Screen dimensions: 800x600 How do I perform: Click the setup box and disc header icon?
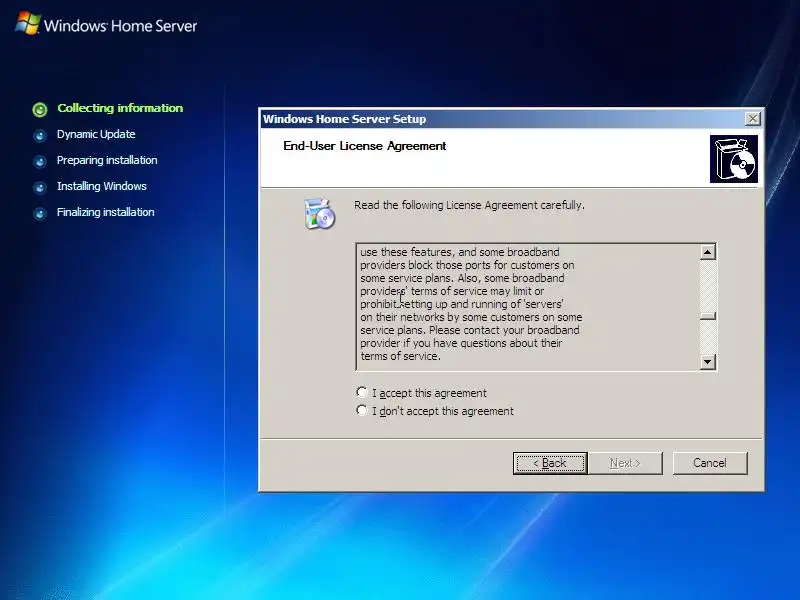(734, 159)
